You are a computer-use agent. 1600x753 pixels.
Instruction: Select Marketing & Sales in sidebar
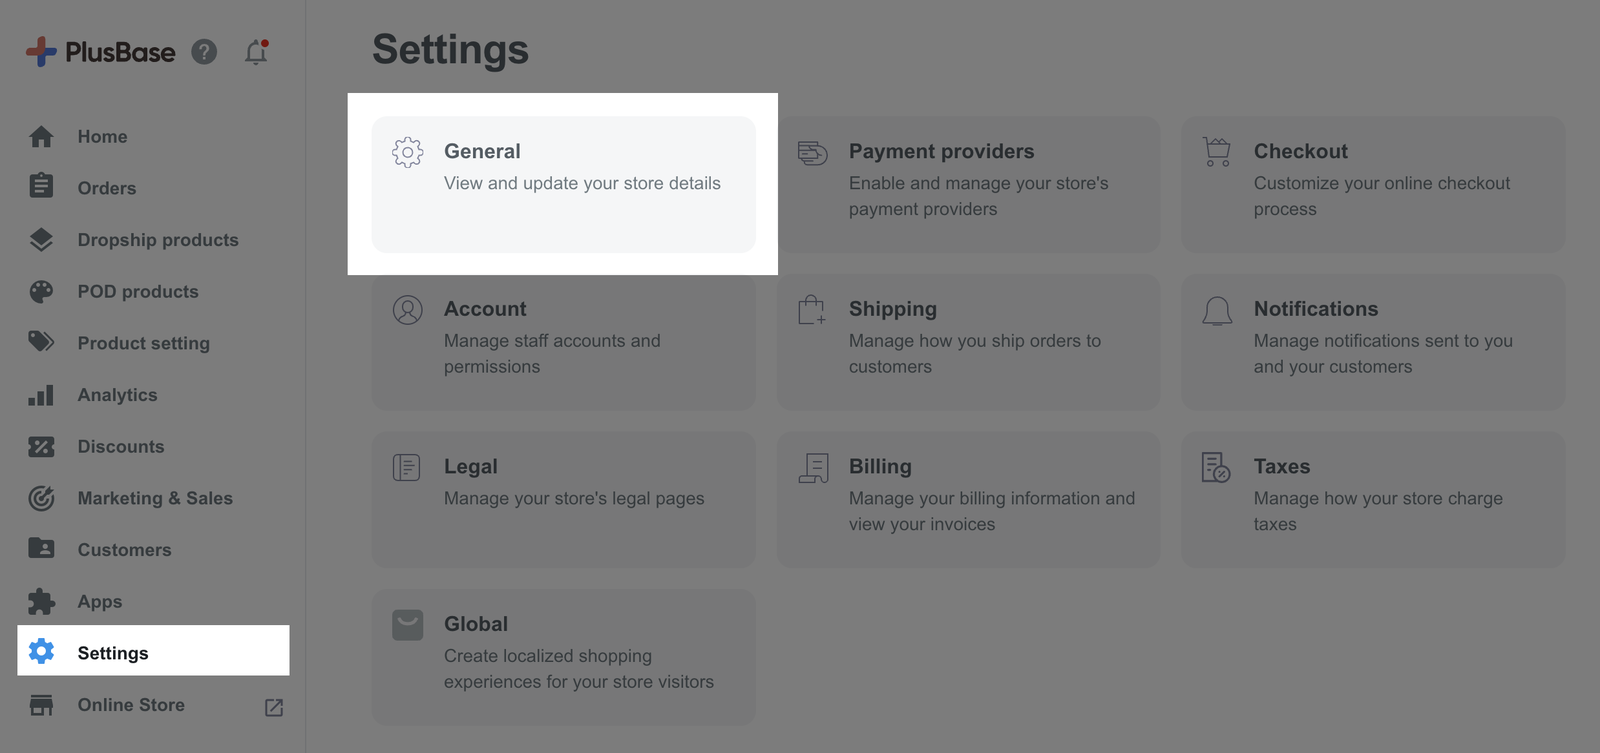pyautogui.click(x=154, y=498)
